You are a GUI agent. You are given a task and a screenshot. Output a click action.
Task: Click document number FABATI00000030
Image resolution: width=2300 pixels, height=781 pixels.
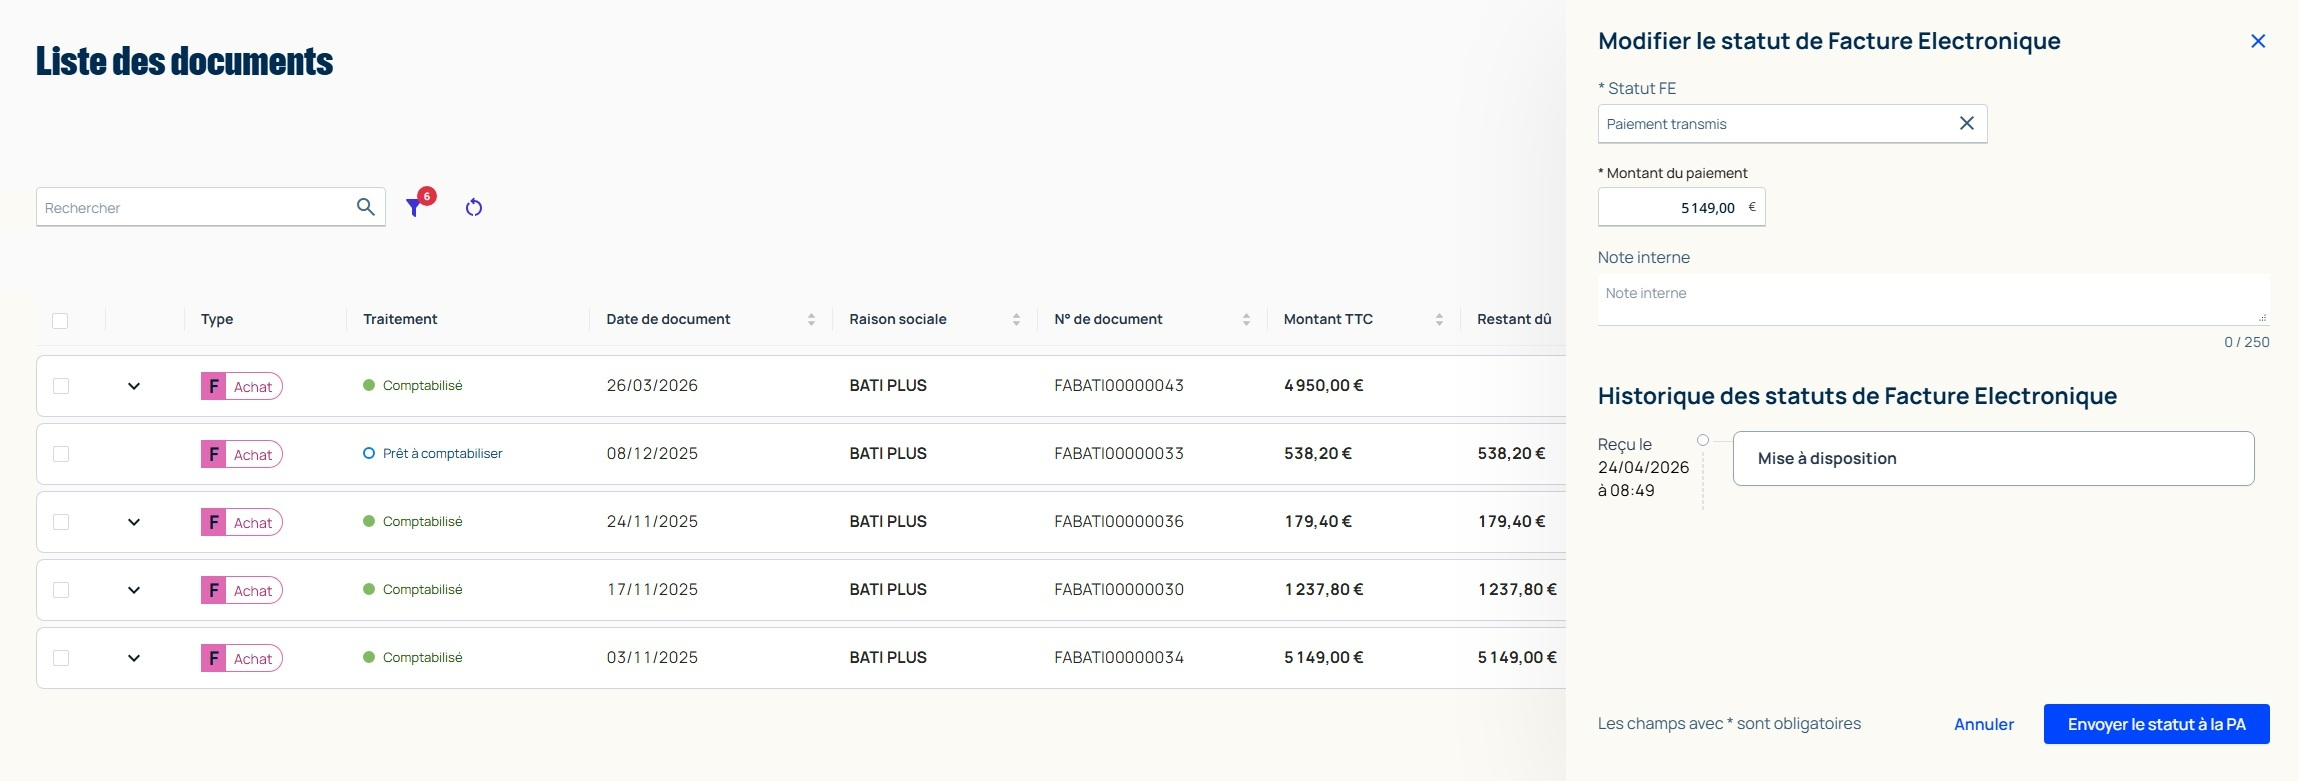coord(1119,589)
